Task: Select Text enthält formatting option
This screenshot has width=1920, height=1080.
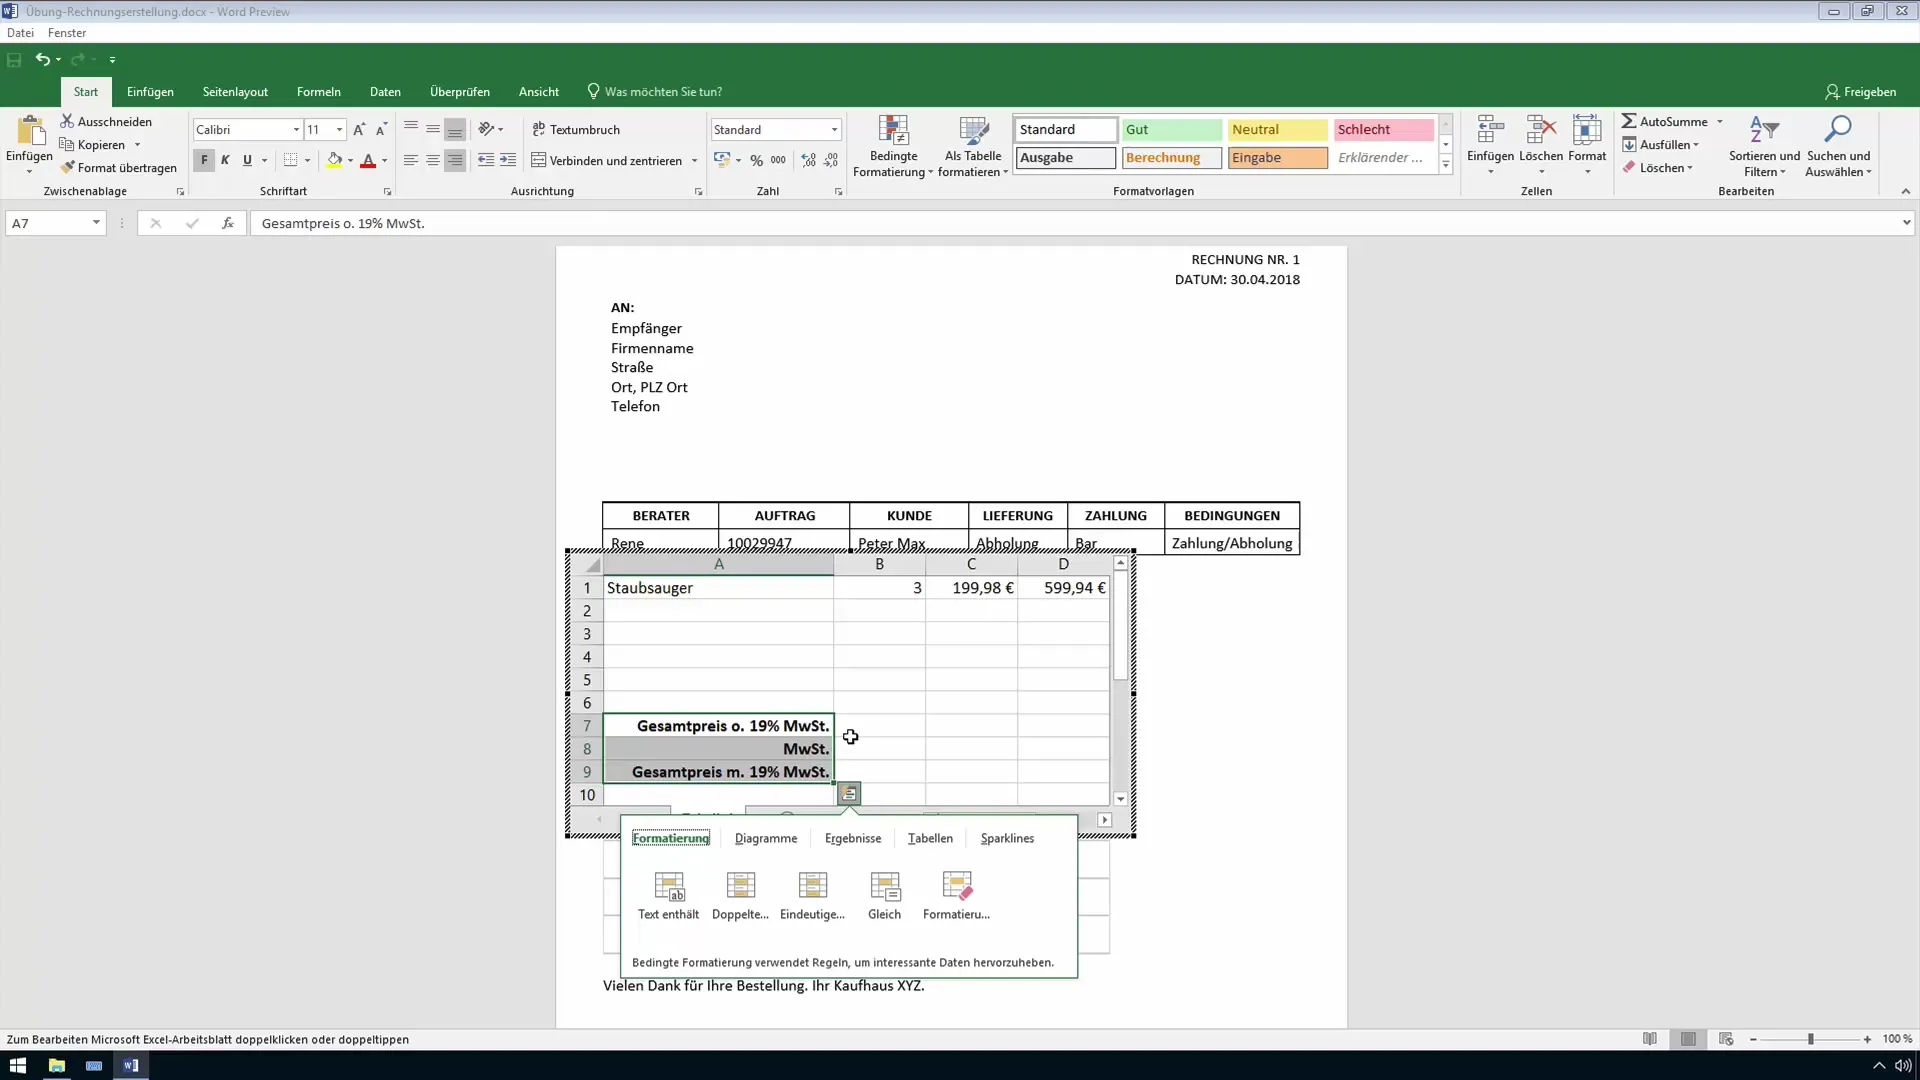Action: [669, 895]
